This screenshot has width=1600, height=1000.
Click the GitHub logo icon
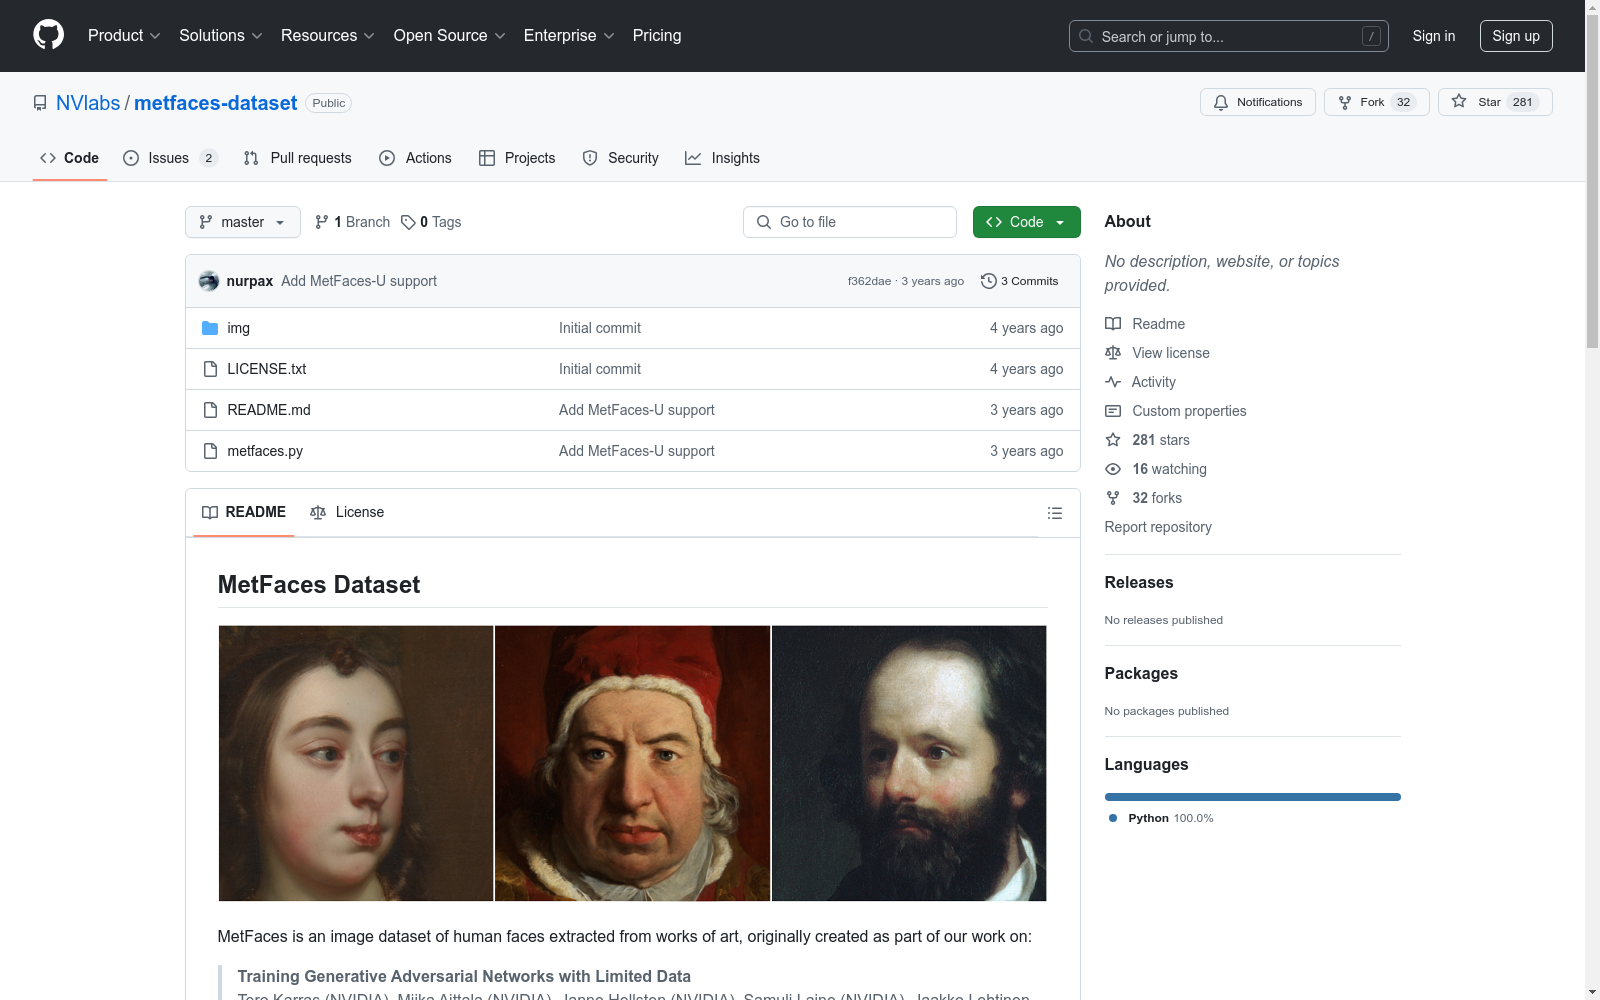(48, 35)
